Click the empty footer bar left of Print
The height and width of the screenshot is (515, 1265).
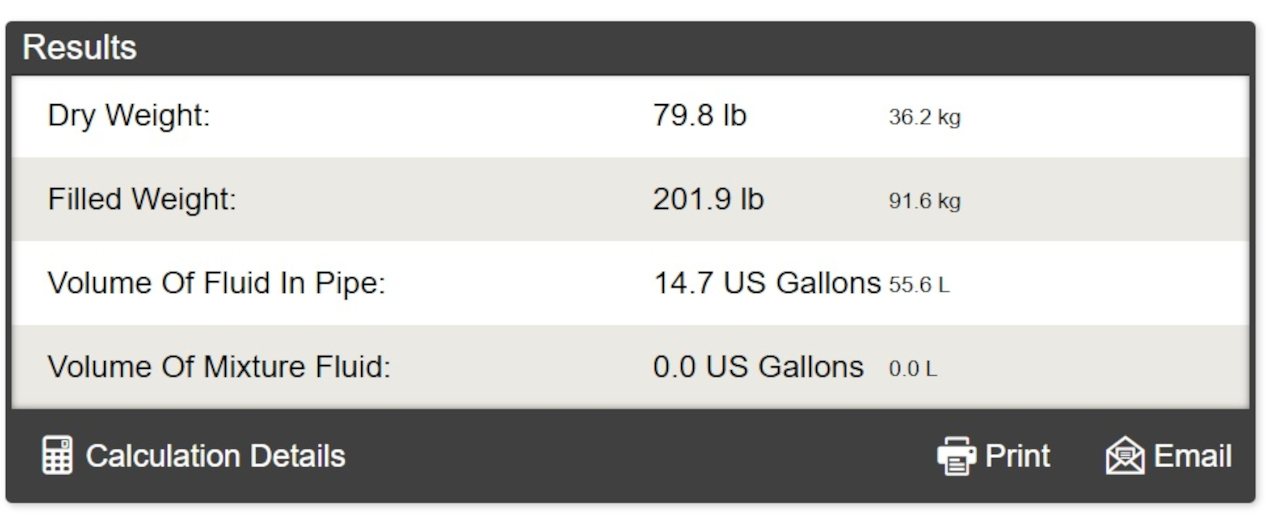click(x=640, y=456)
